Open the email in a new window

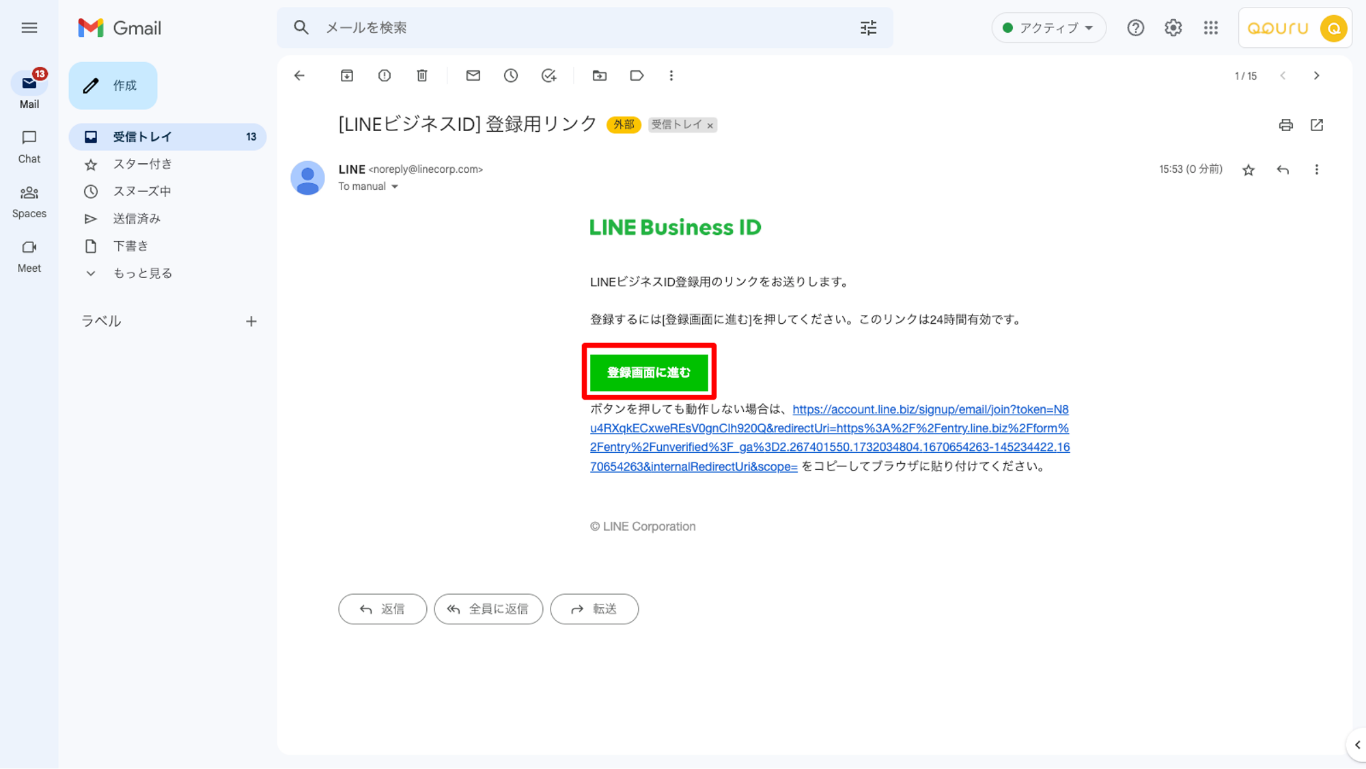point(1317,125)
